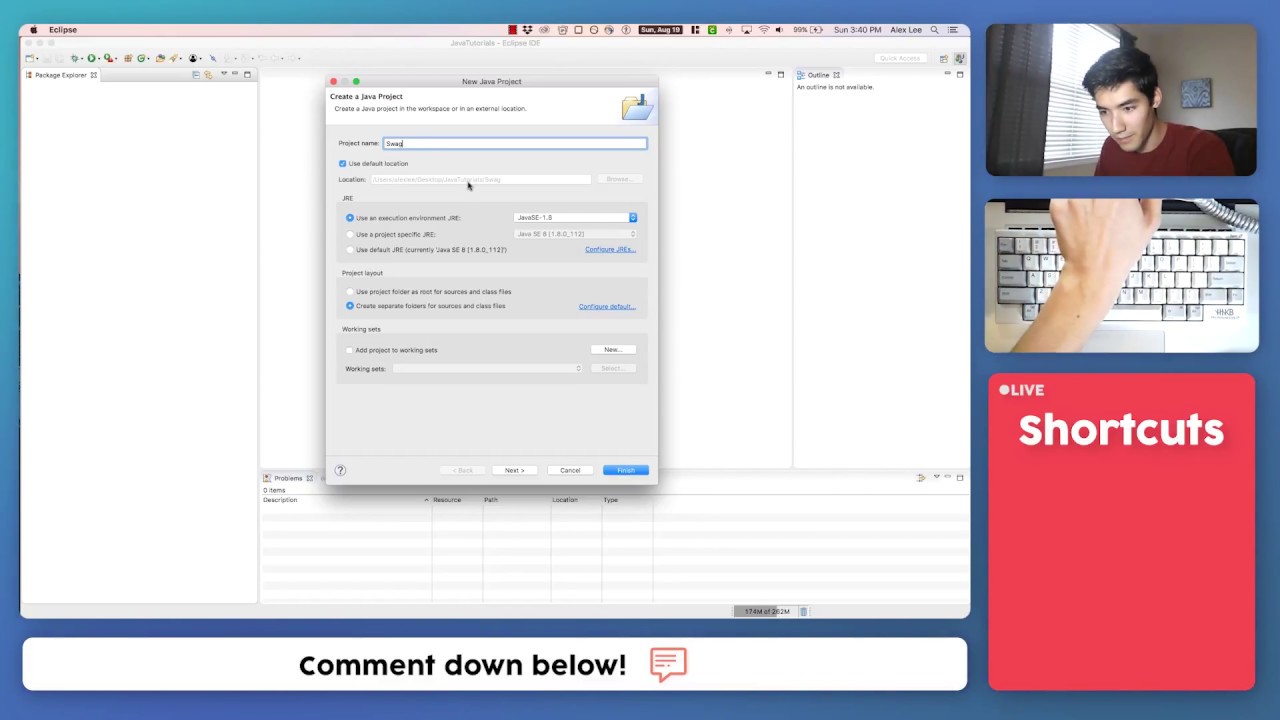Select Use default JRE radio option
The image size is (1280, 720).
pyautogui.click(x=349, y=250)
